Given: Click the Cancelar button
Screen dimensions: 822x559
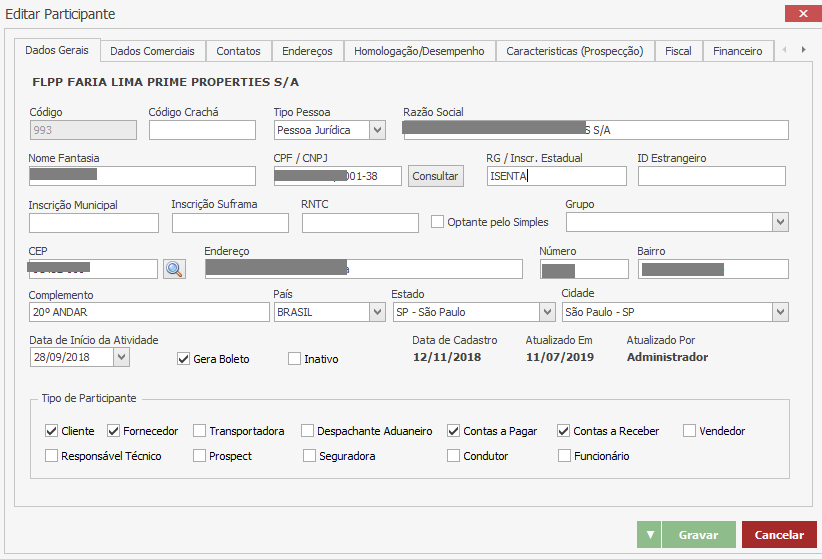Looking at the screenshot, I should click(x=779, y=535).
